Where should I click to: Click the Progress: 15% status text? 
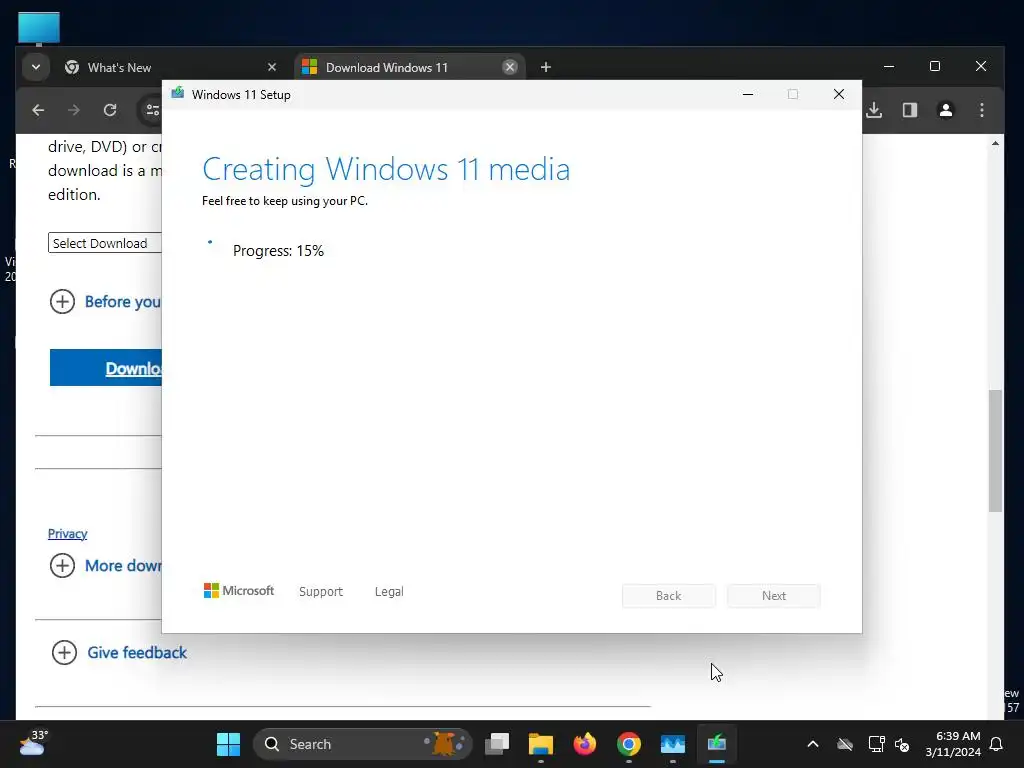coord(278,251)
